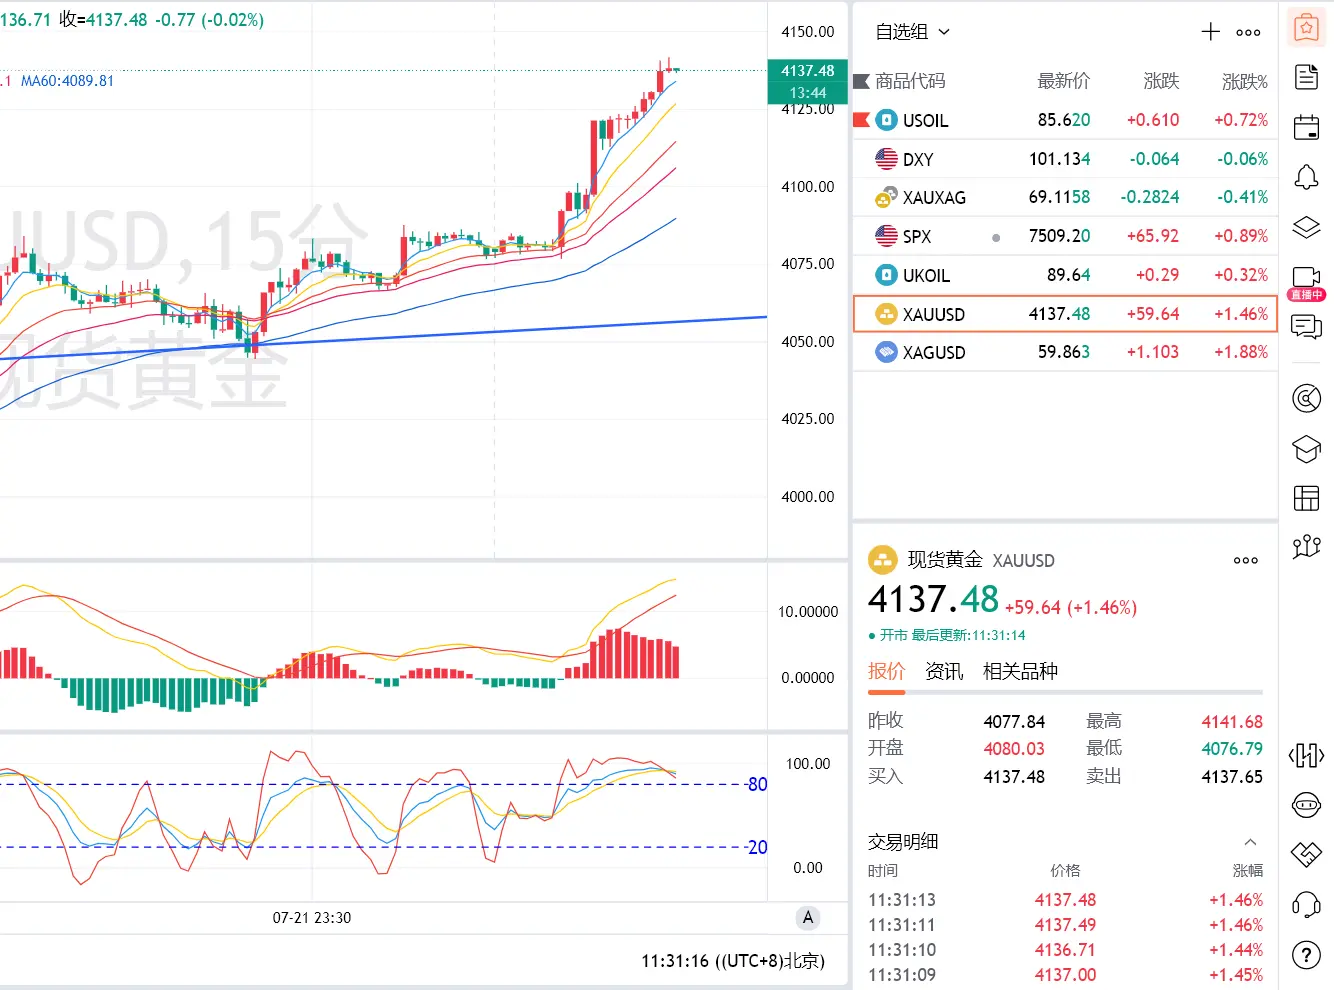Image resolution: width=1334 pixels, height=990 pixels.
Task: Select the XAUUSD watchlist row
Action: point(1065,314)
